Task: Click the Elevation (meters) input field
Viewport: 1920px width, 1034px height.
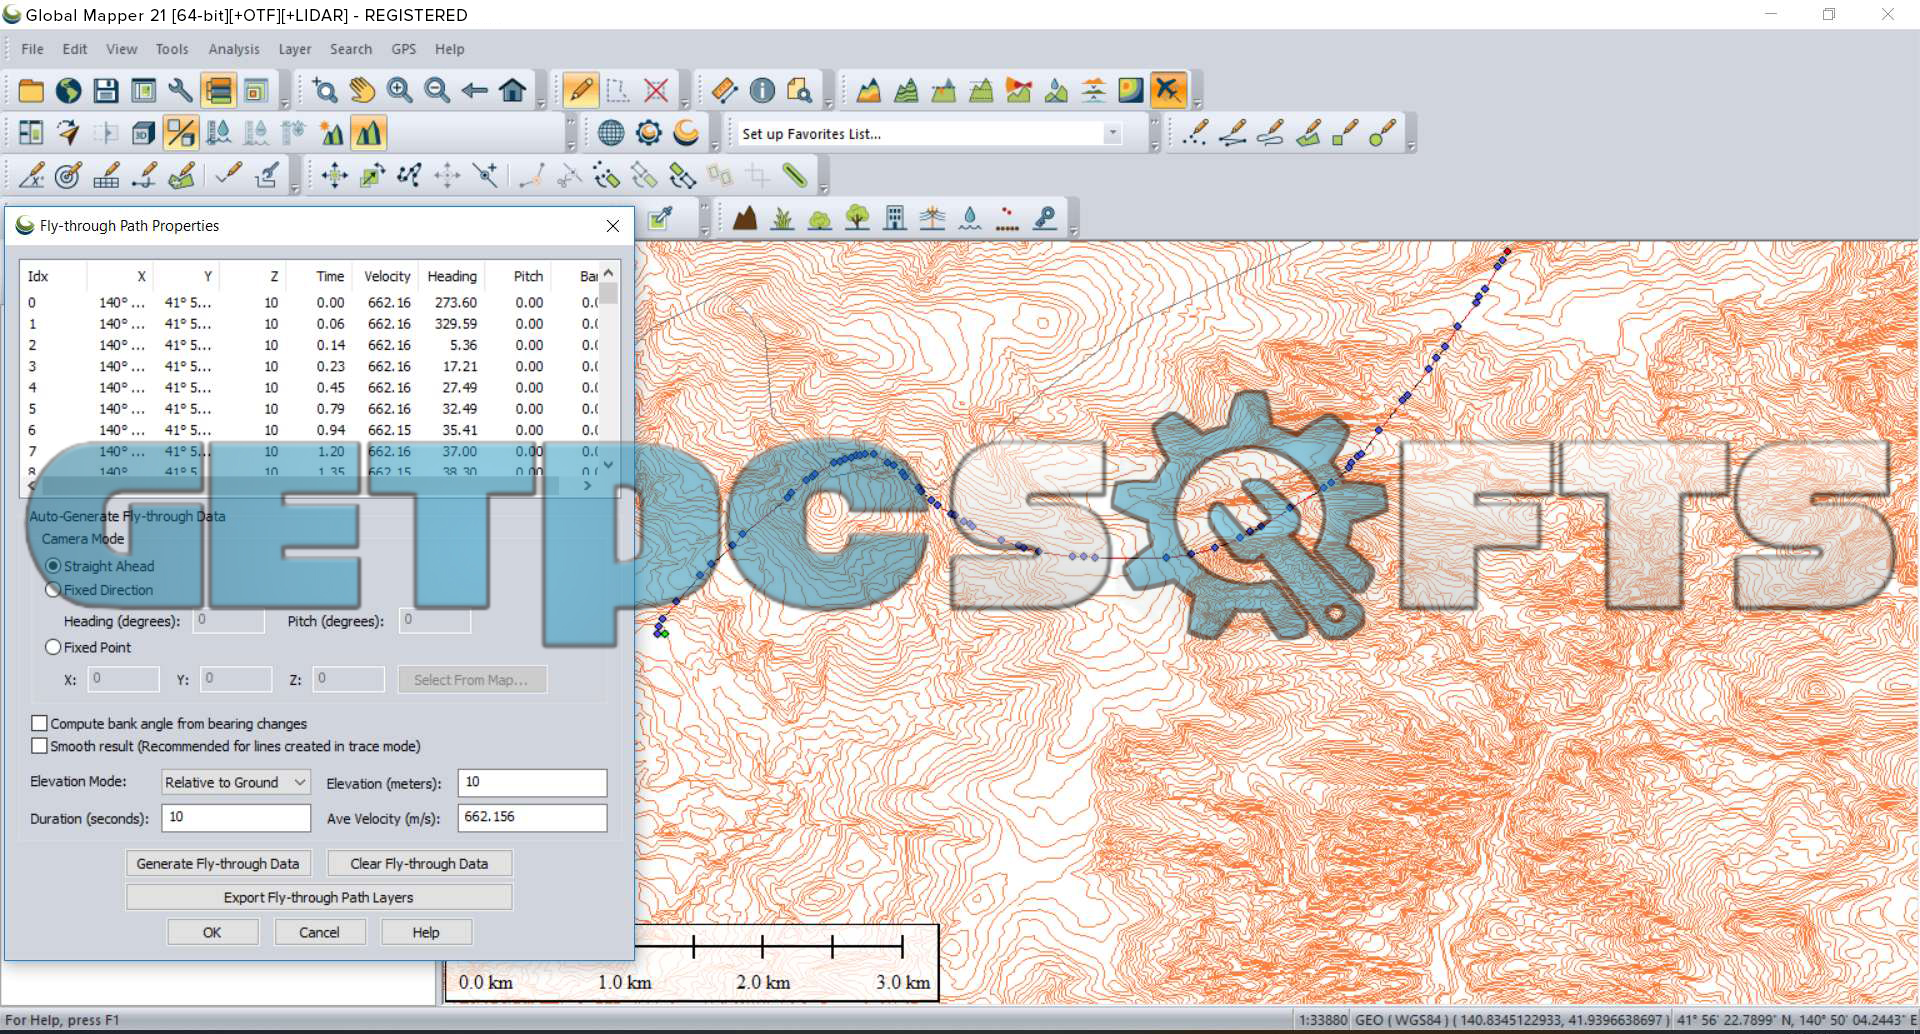Action: pyautogui.click(x=532, y=783)
